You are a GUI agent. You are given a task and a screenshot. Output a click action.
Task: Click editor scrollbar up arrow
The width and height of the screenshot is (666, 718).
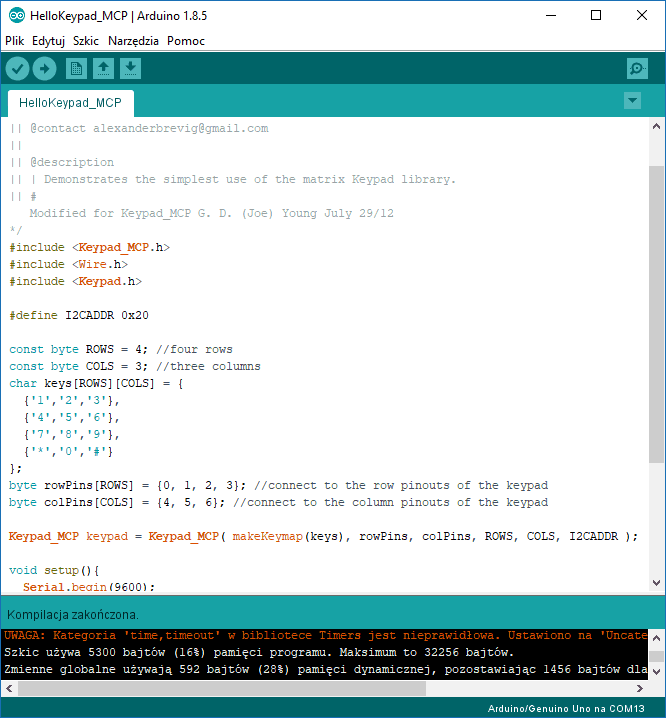pyautogui.click(x=656, y=126)
